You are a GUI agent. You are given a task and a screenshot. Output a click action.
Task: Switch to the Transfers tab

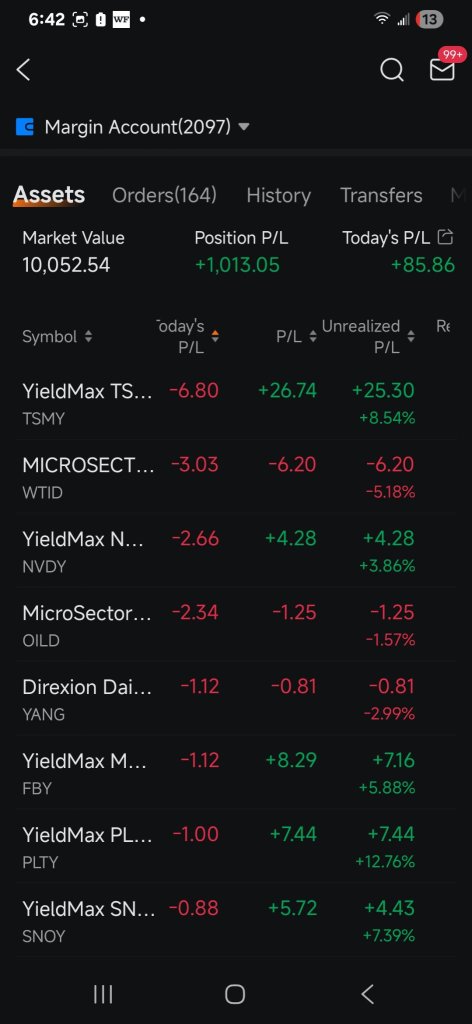coord(381,195)
